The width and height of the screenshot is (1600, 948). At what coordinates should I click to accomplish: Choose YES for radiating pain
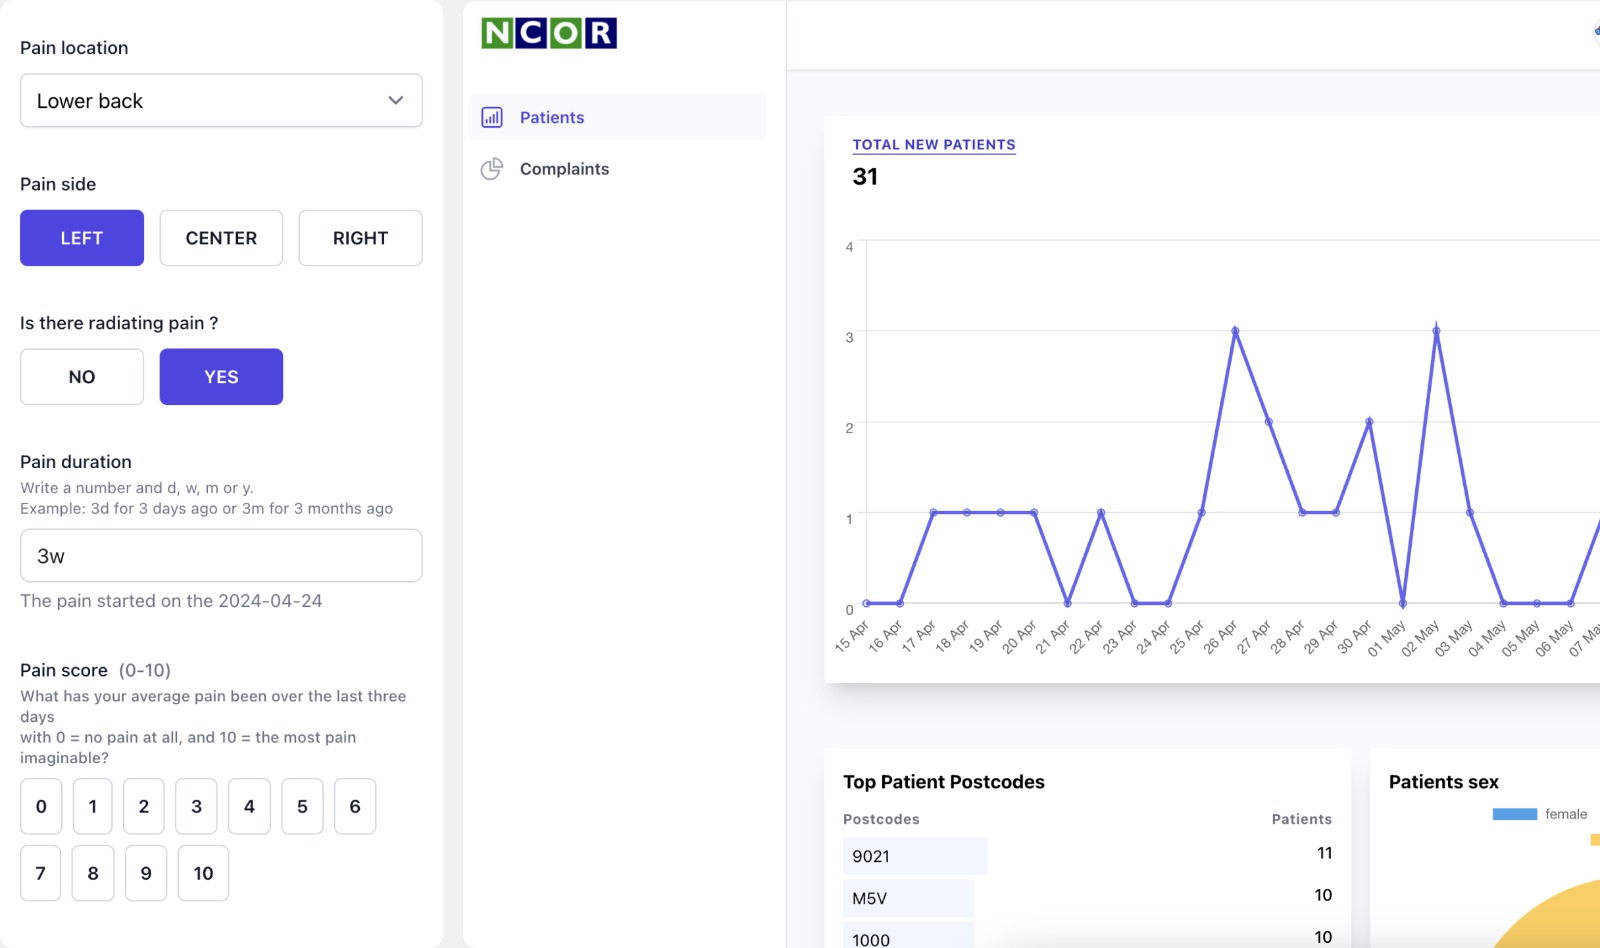coord(221,377)
